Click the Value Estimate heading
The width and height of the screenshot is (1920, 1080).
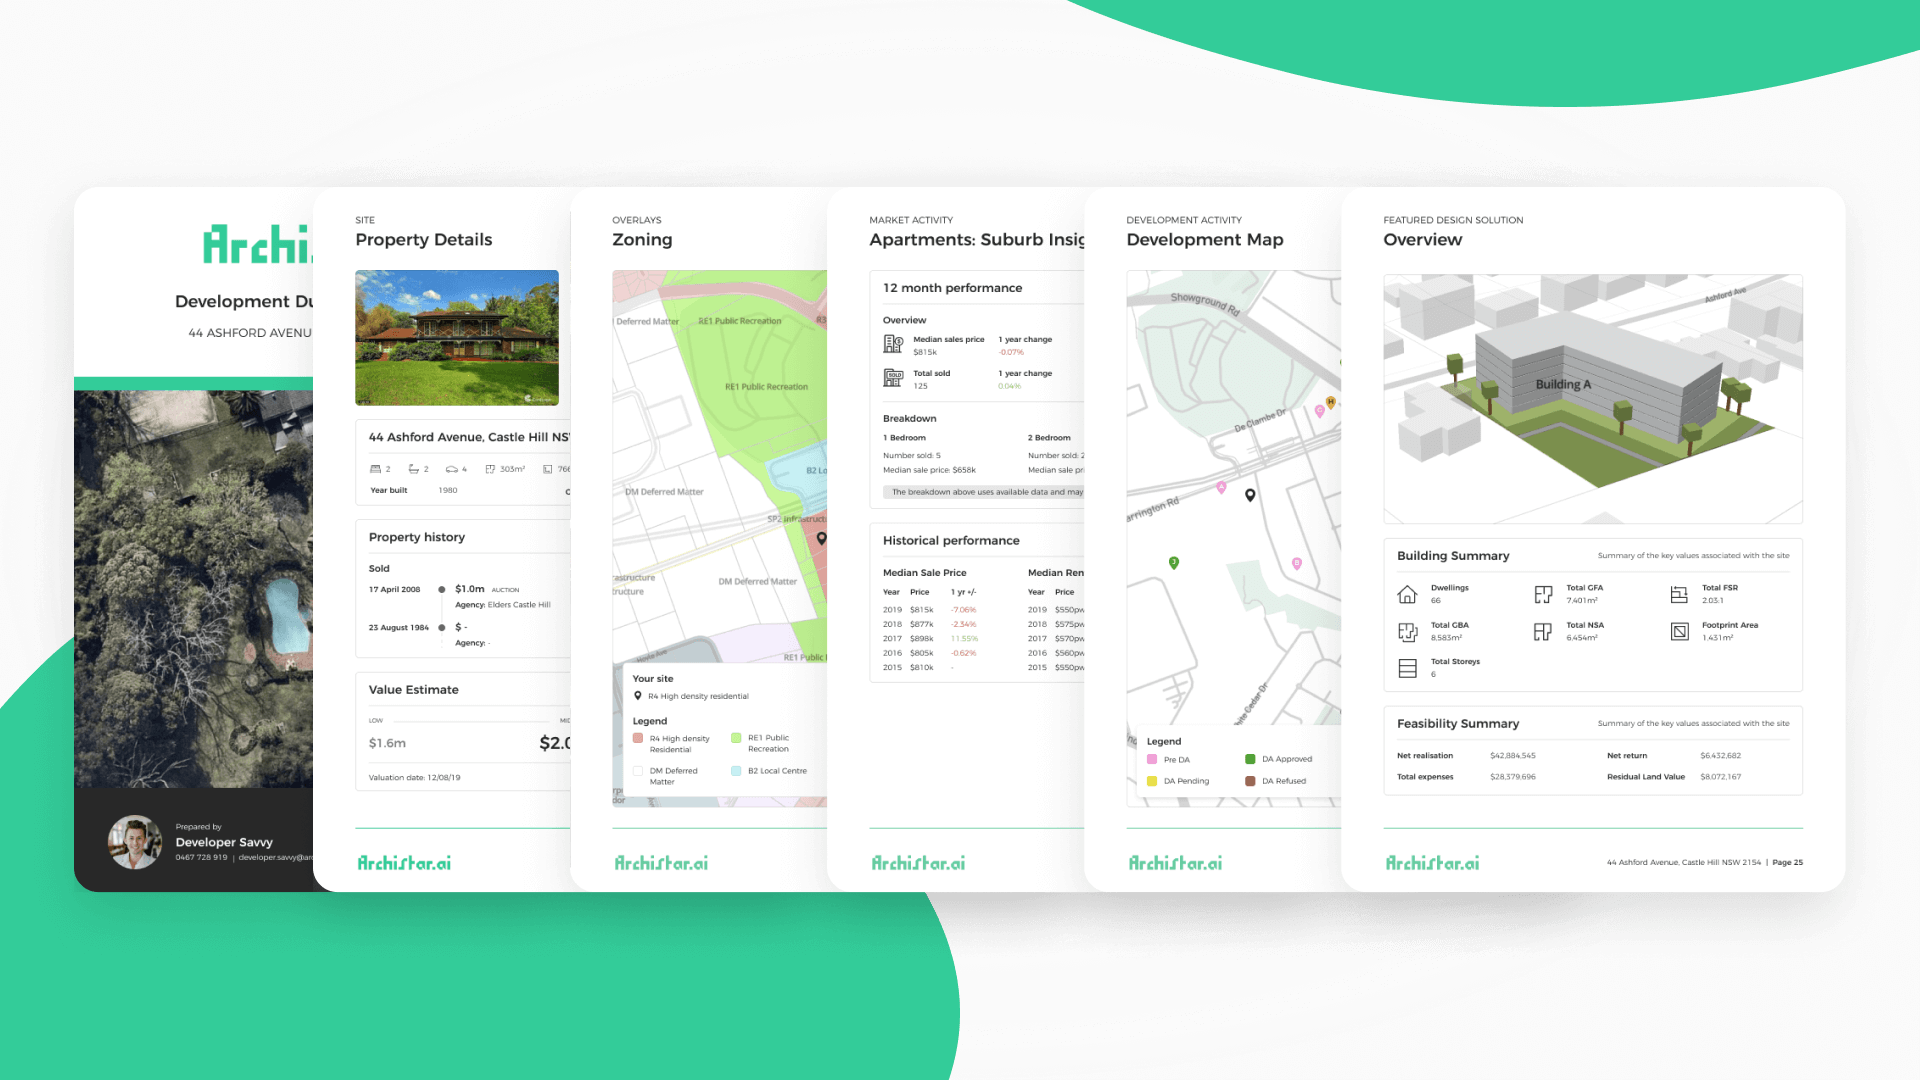[x=414, y=690]
